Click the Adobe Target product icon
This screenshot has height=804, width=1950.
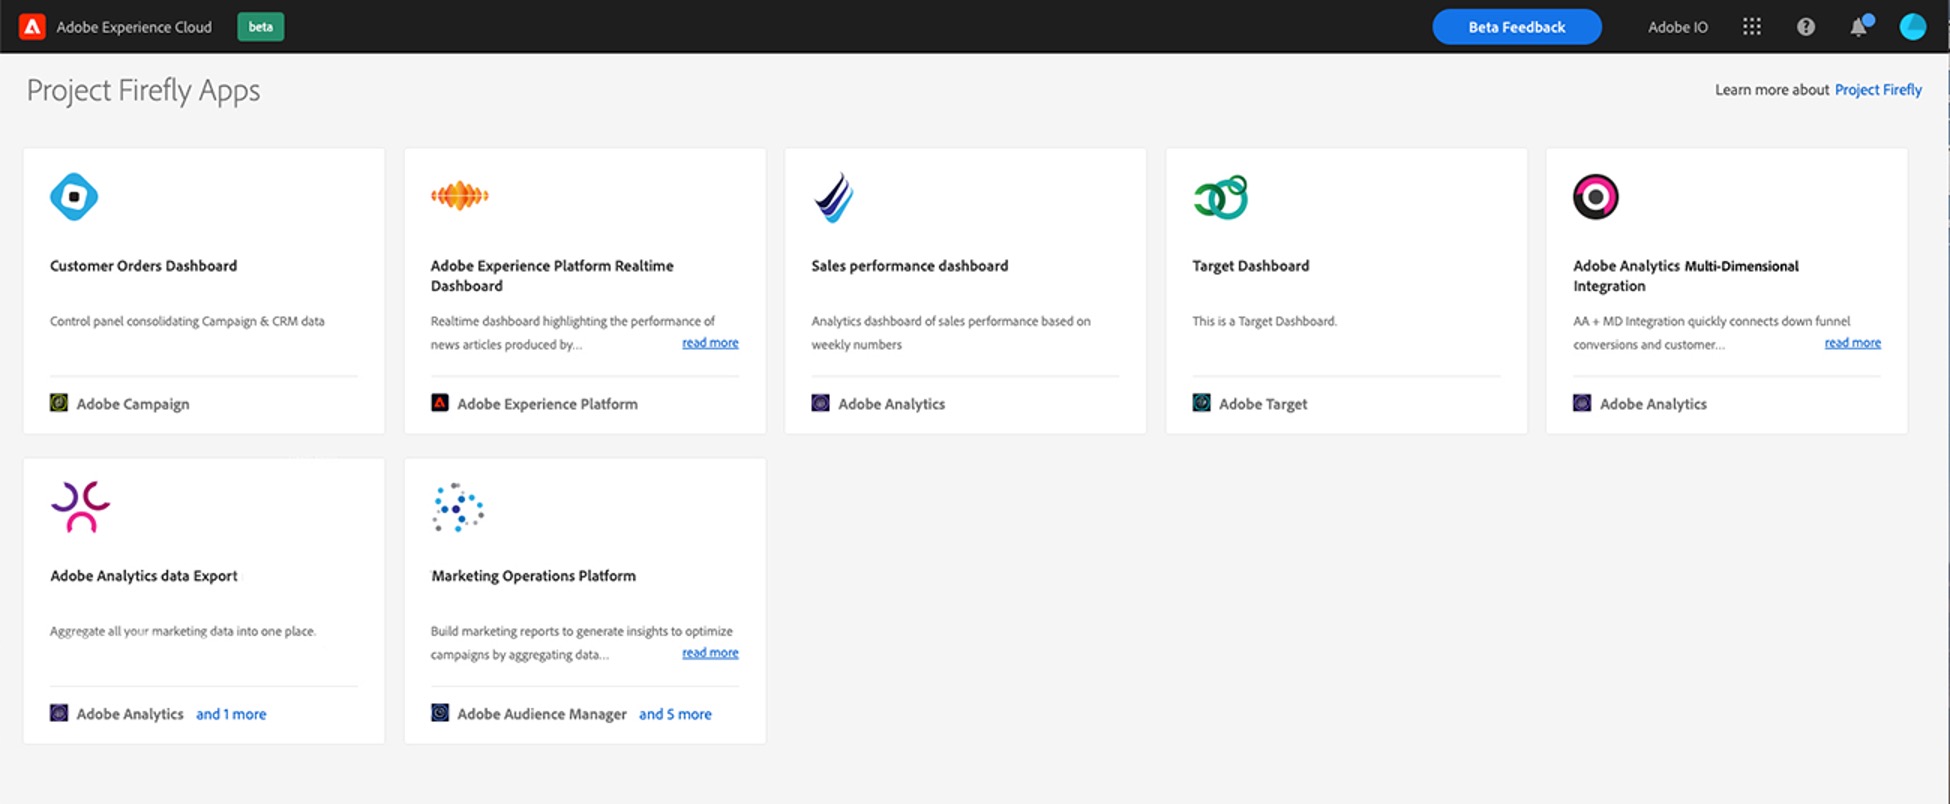coord(1202,403)
